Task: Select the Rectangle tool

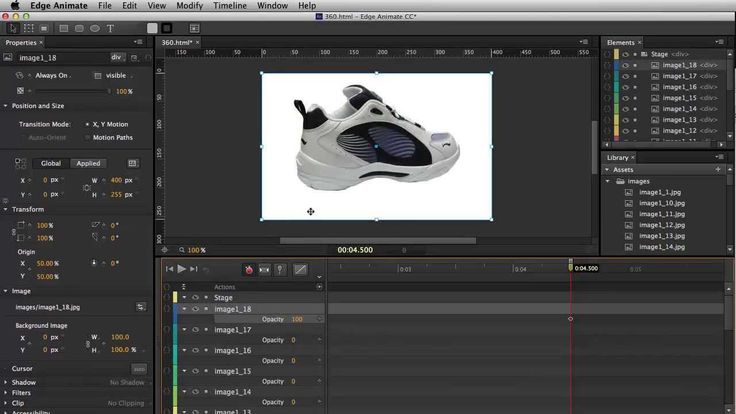Action: (x=64, y=29)
